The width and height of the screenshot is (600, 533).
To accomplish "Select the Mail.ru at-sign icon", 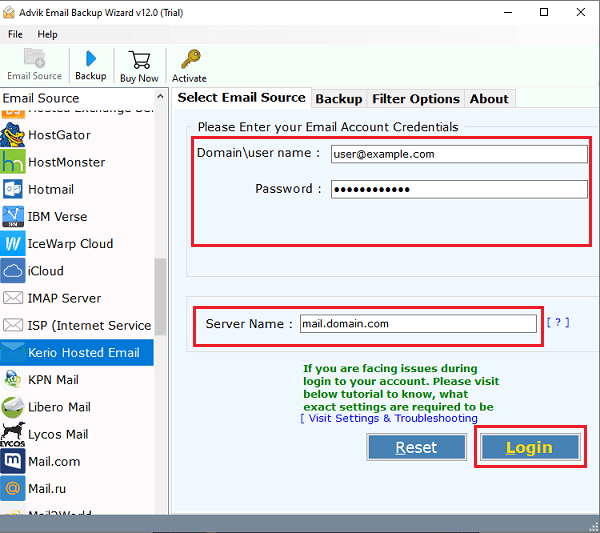I will 13,488.
